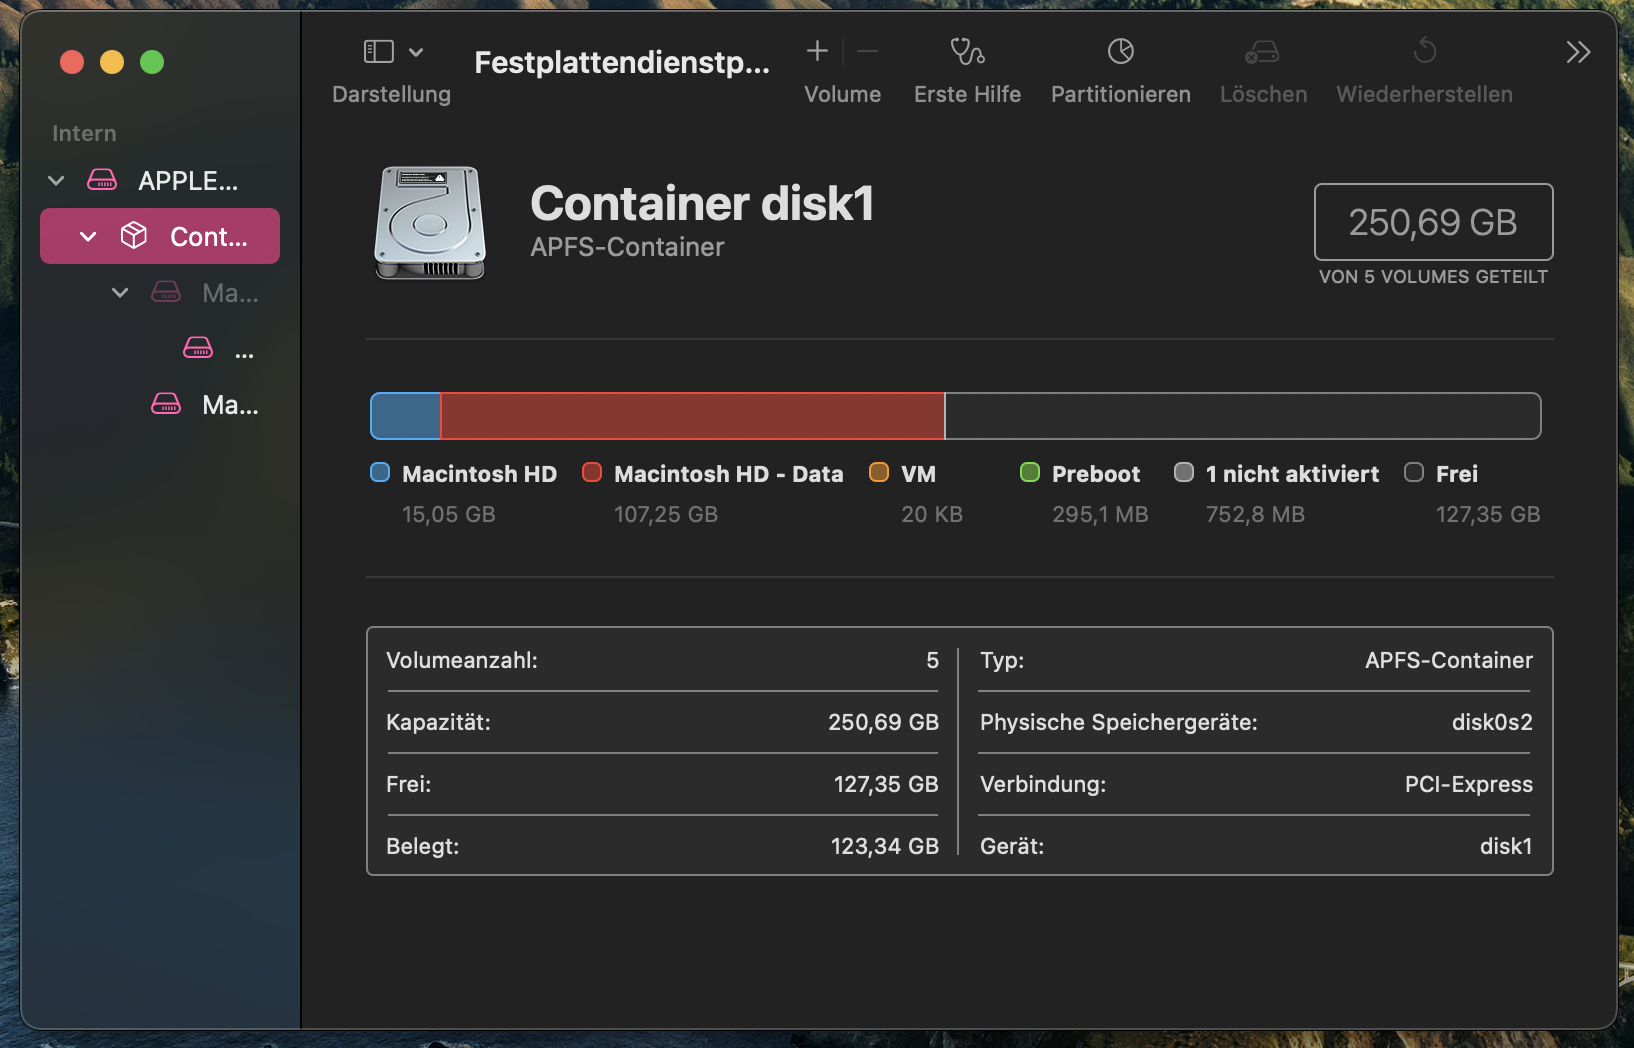
Task: Select the APPLE physical disk in sidebar
Action: click(x=187, y=181)
